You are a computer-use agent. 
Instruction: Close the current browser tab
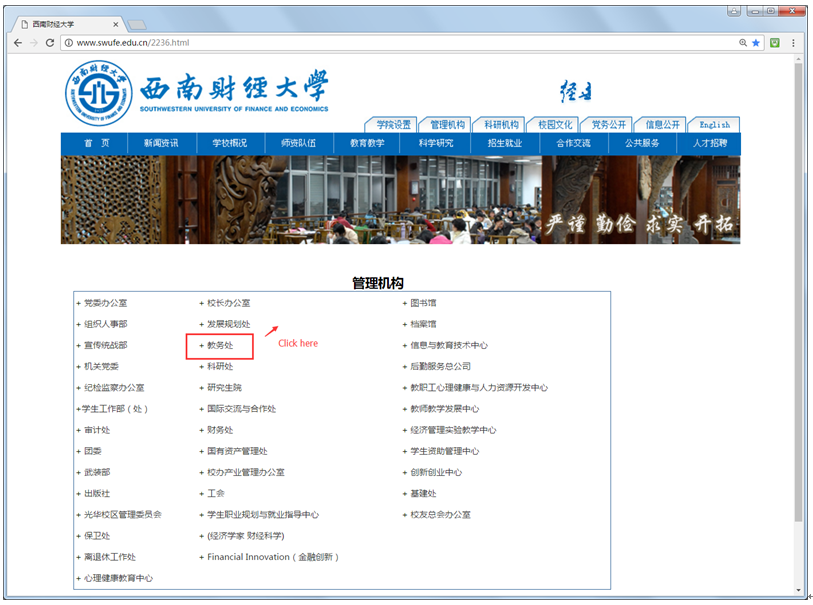click(x=117, y=23)
